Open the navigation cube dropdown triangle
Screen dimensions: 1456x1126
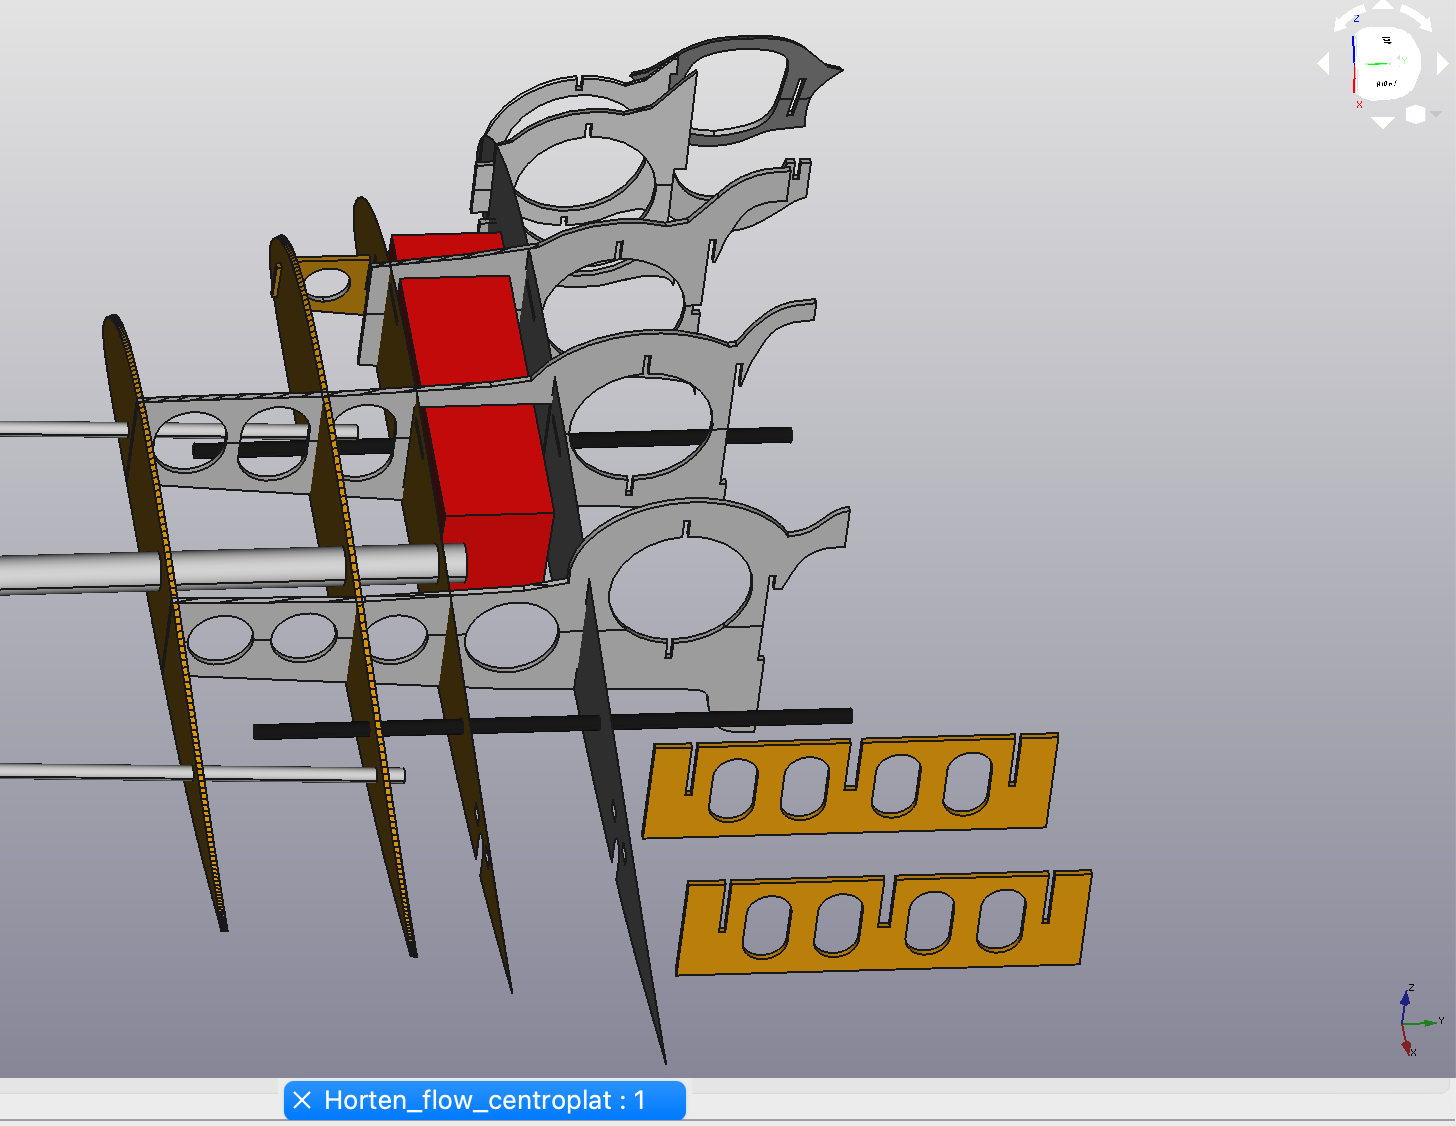coord(1436,114)
